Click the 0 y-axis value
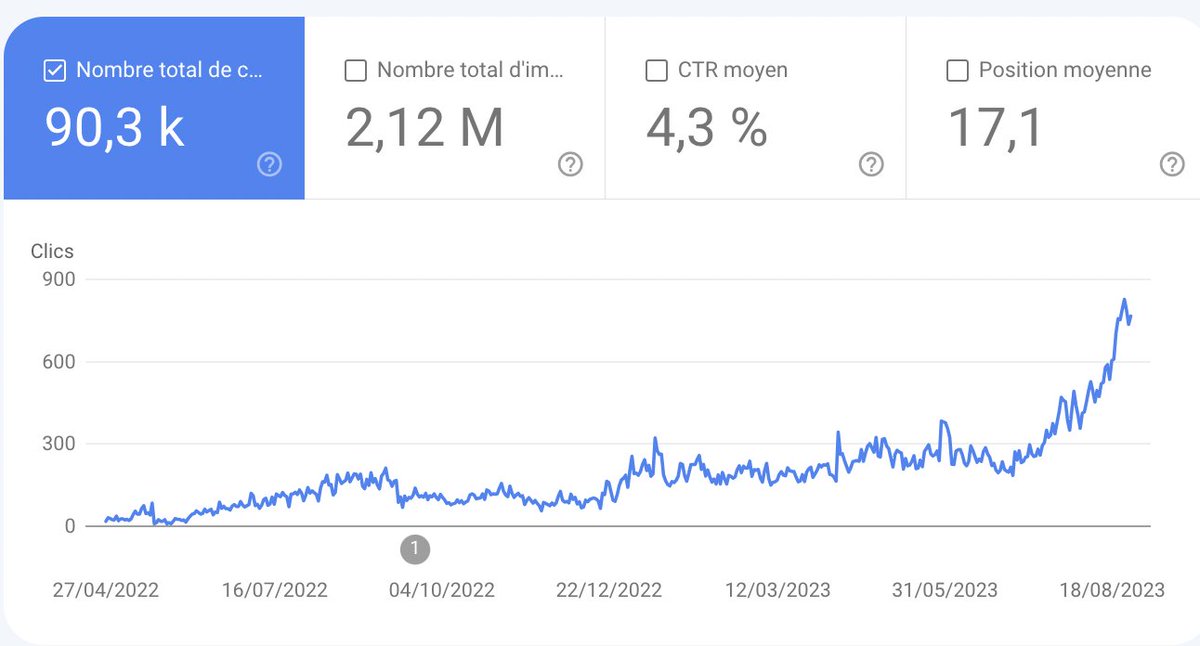Viewport: 1200px width, 646px height. pyautogui.click(x=70, y=526)
